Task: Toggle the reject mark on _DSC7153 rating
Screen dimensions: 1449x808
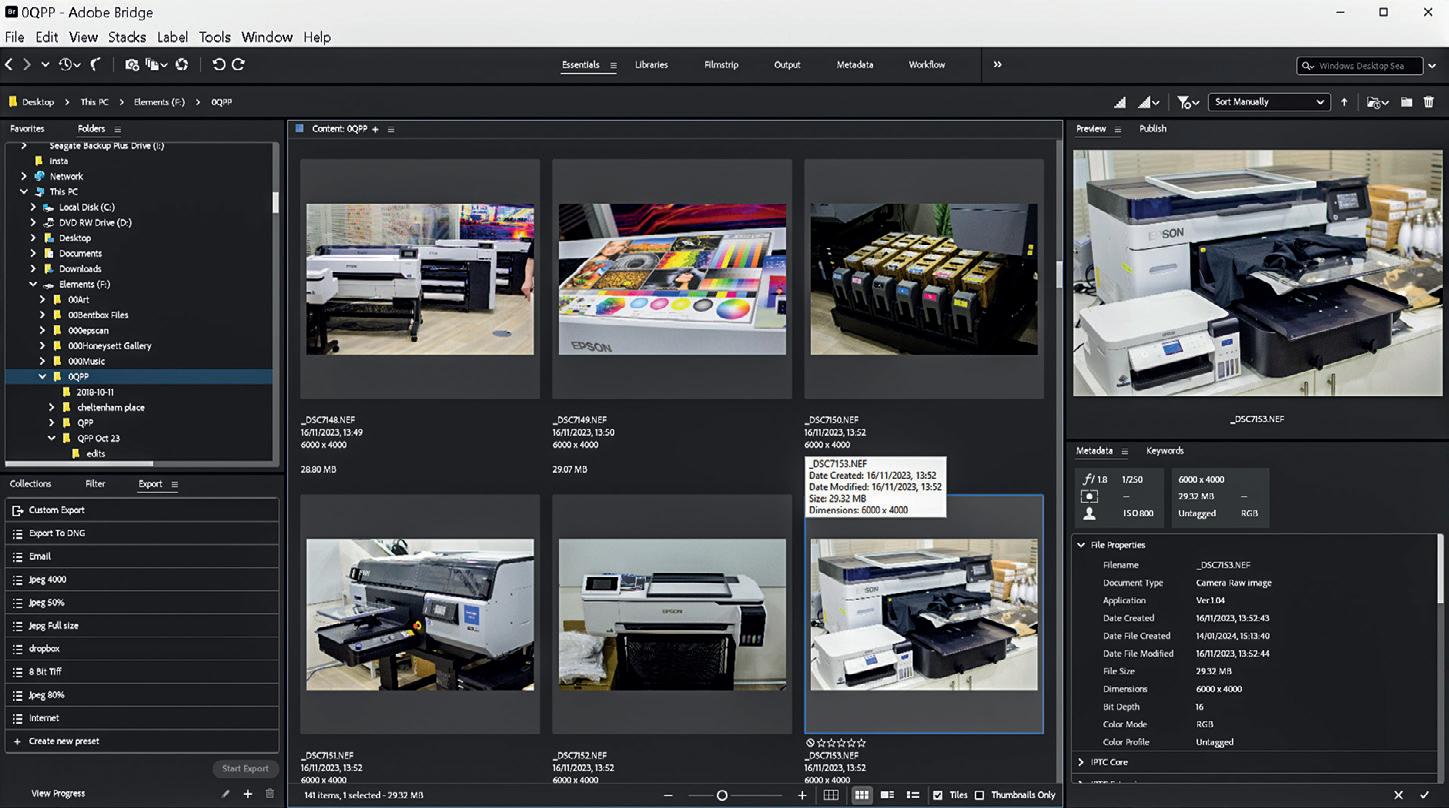Action: (810, 743)
